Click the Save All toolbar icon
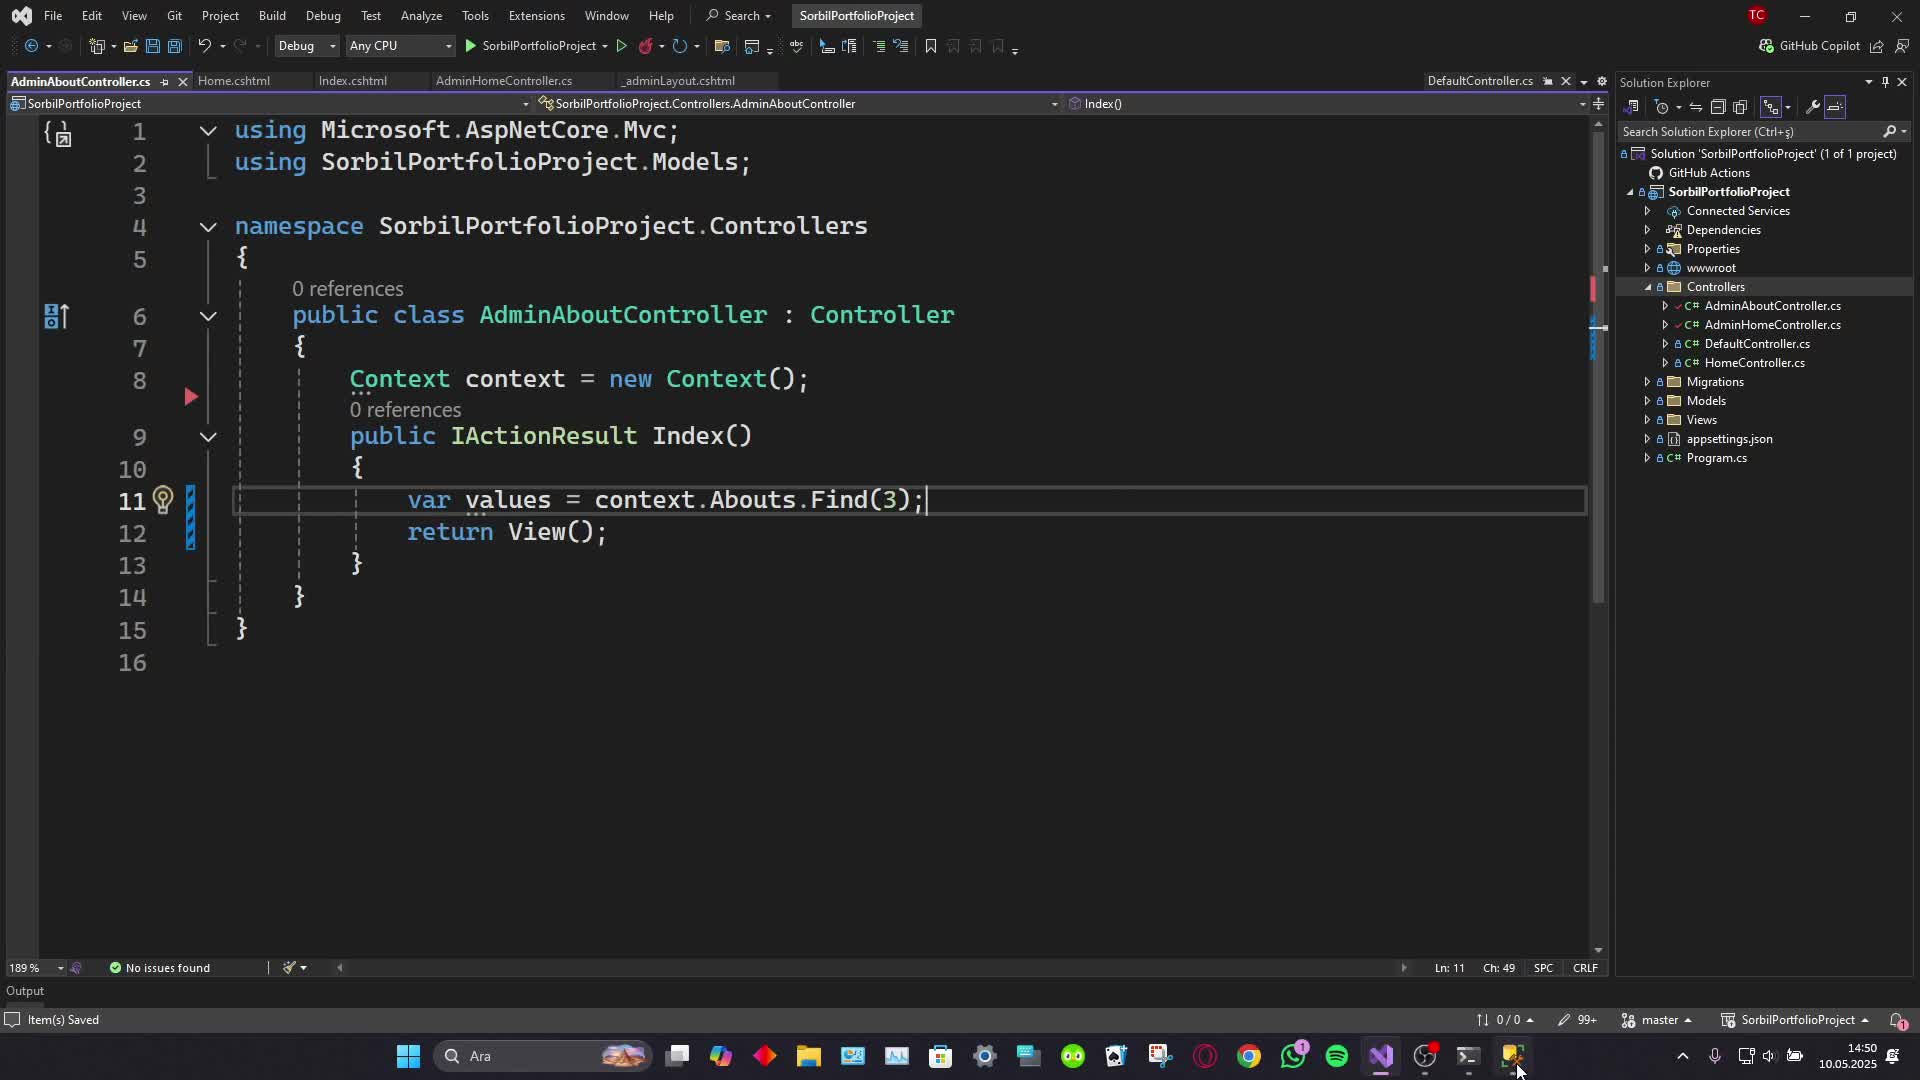 click(x=175, y=46)
